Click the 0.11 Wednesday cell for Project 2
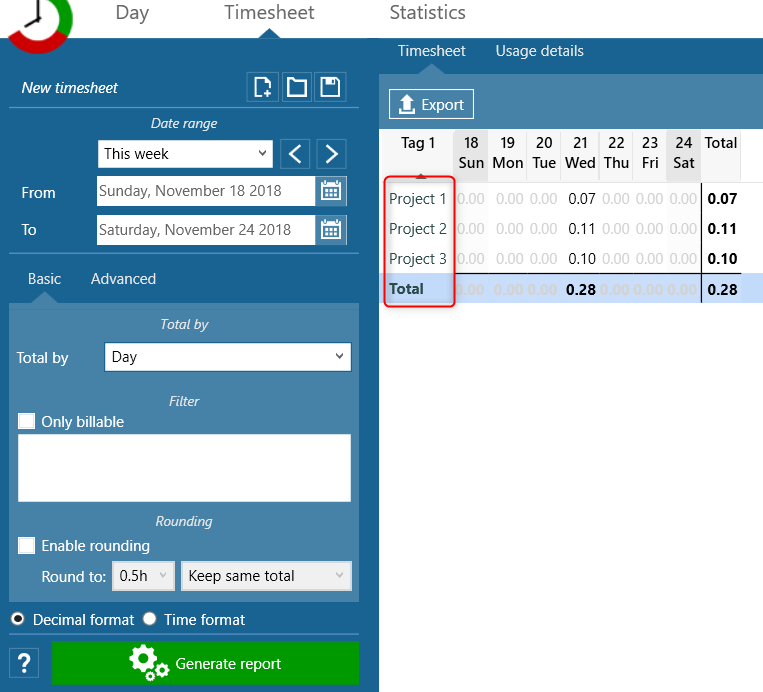This screenshot has height=692, width=763. point(581,229)
